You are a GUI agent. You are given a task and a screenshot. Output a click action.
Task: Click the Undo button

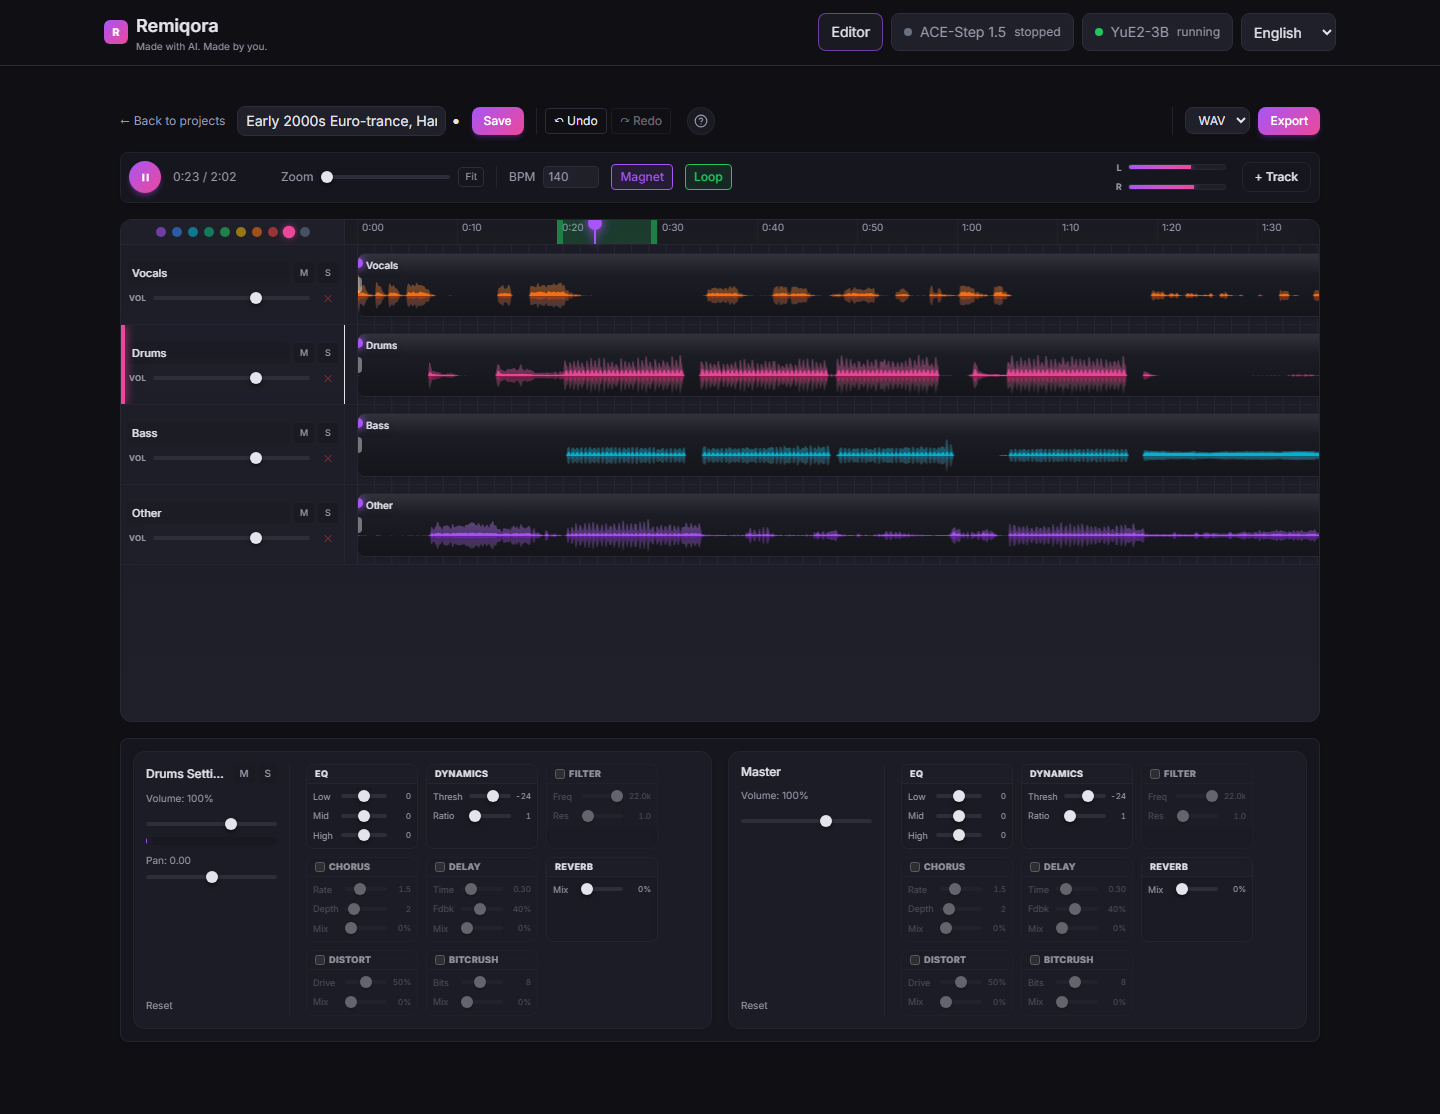click(576, 121)
